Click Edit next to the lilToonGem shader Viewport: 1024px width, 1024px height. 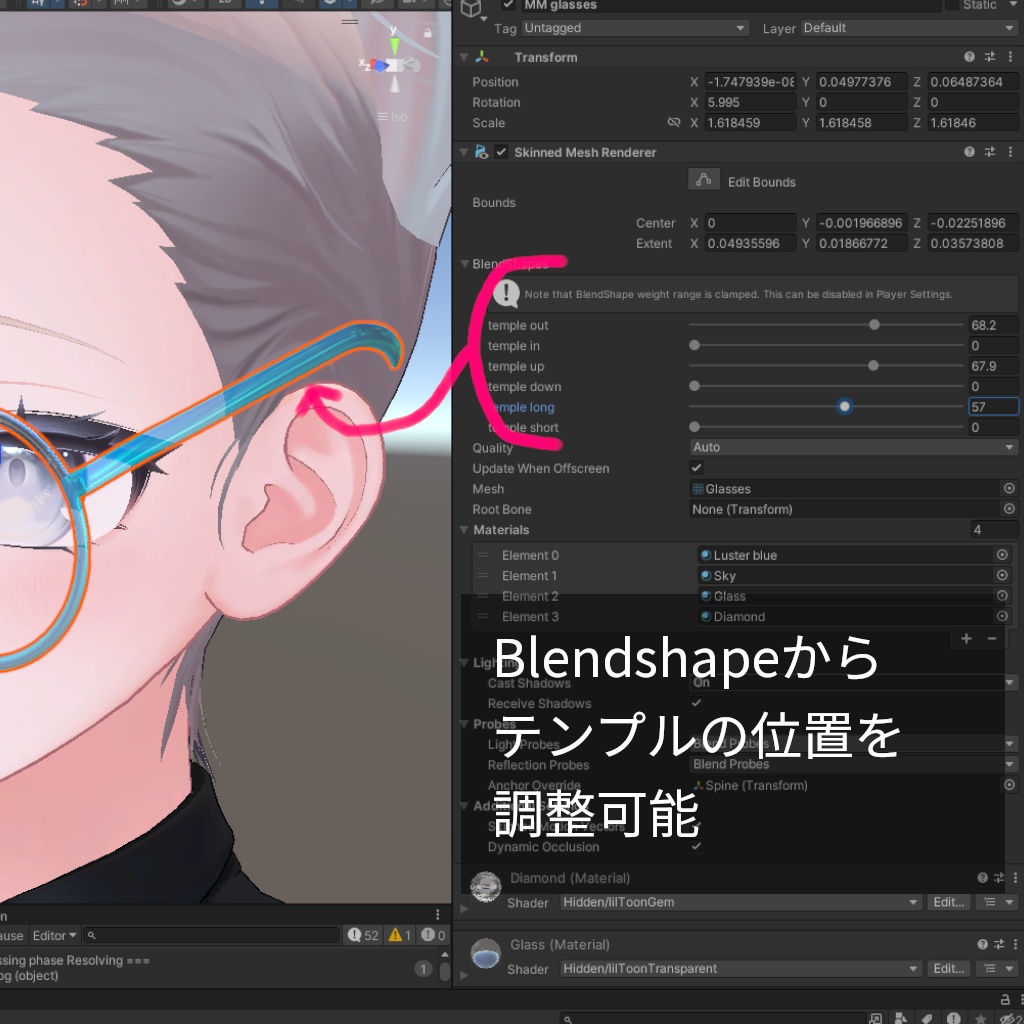click(x=948, y=902)
